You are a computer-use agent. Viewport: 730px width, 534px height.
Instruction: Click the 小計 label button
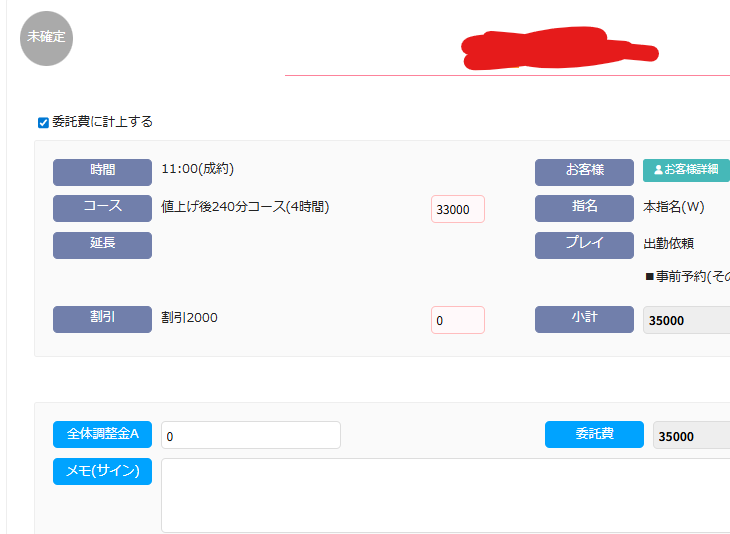[584, 319]
